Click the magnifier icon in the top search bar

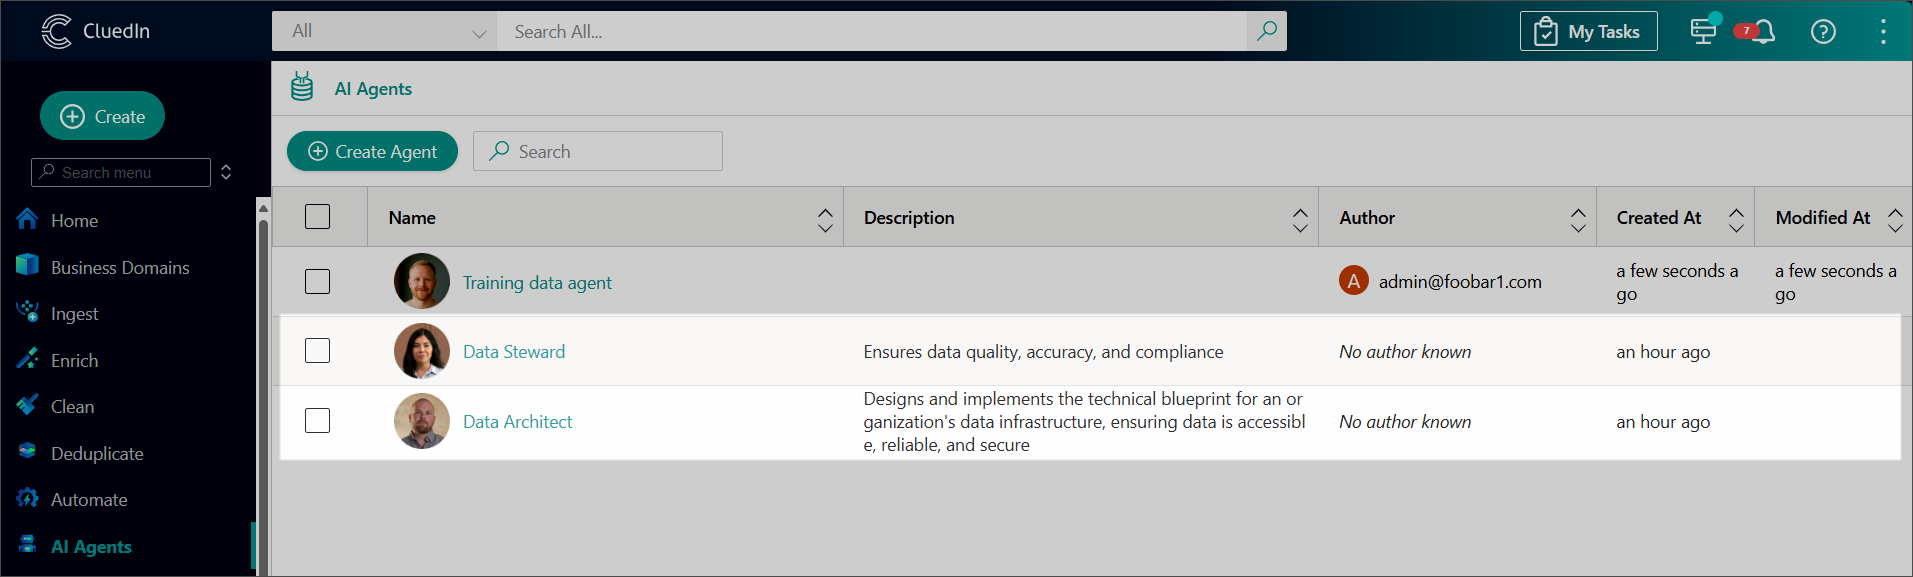pos(1266,31)
